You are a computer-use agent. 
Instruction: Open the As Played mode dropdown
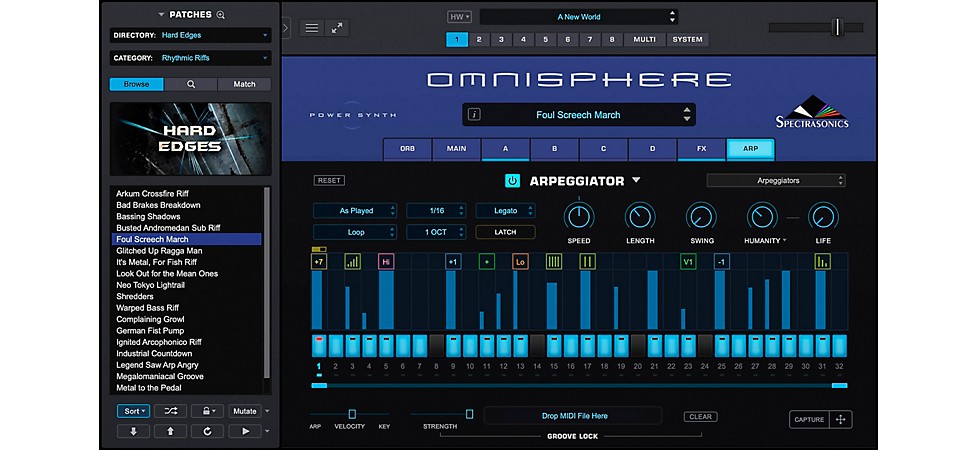click(x=355, y=211)
